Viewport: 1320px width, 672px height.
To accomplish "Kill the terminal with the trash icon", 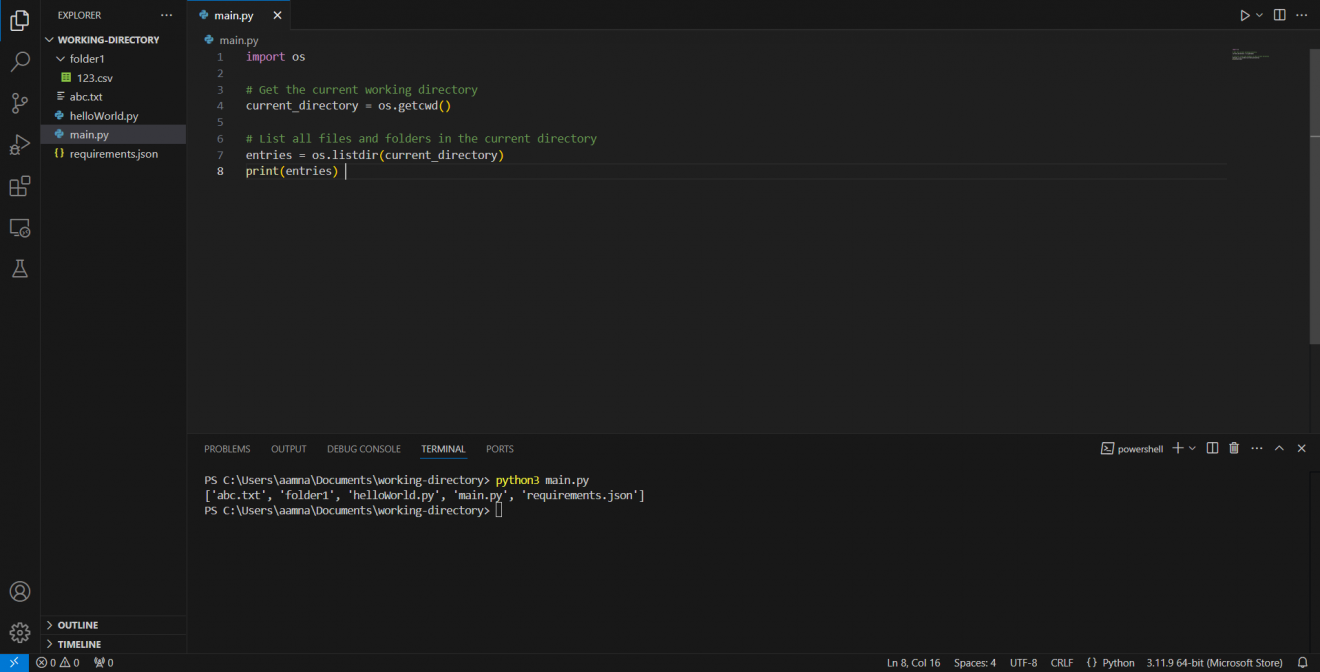I will point(1234,448).
